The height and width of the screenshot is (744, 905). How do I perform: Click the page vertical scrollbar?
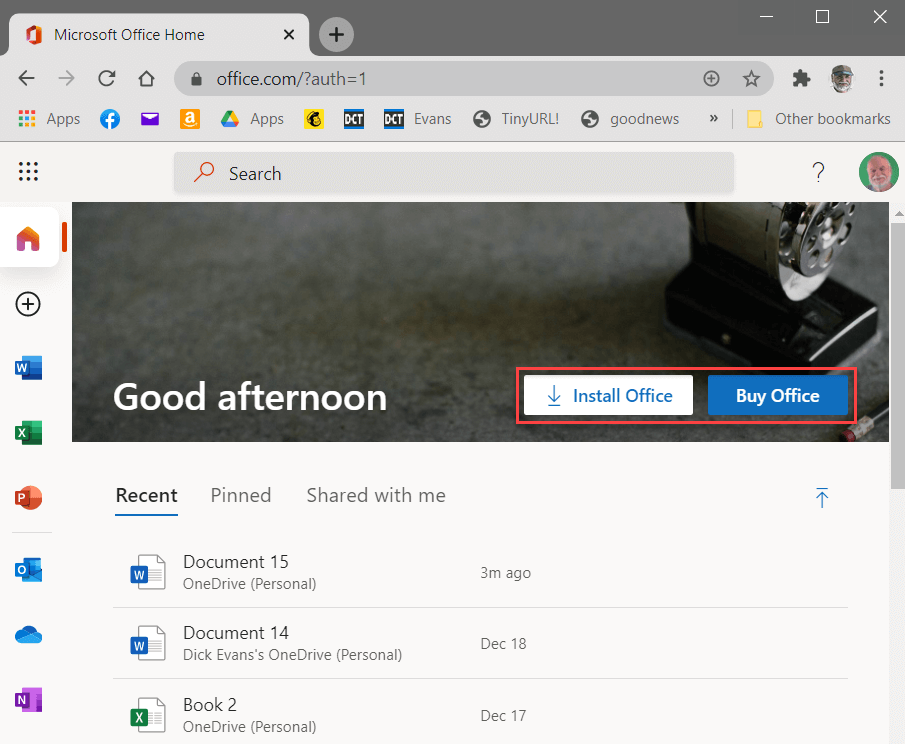tap(897, 356)
